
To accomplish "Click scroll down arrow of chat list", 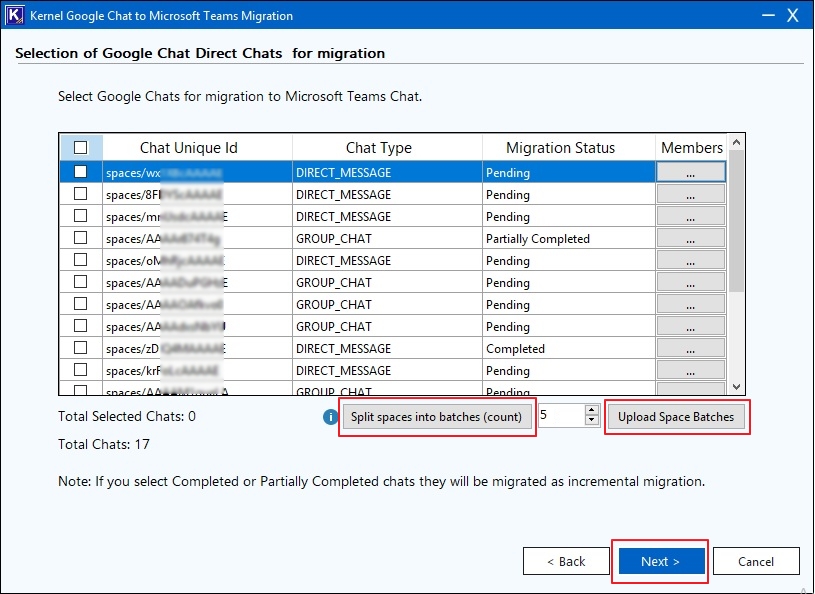I will point(736,387).
